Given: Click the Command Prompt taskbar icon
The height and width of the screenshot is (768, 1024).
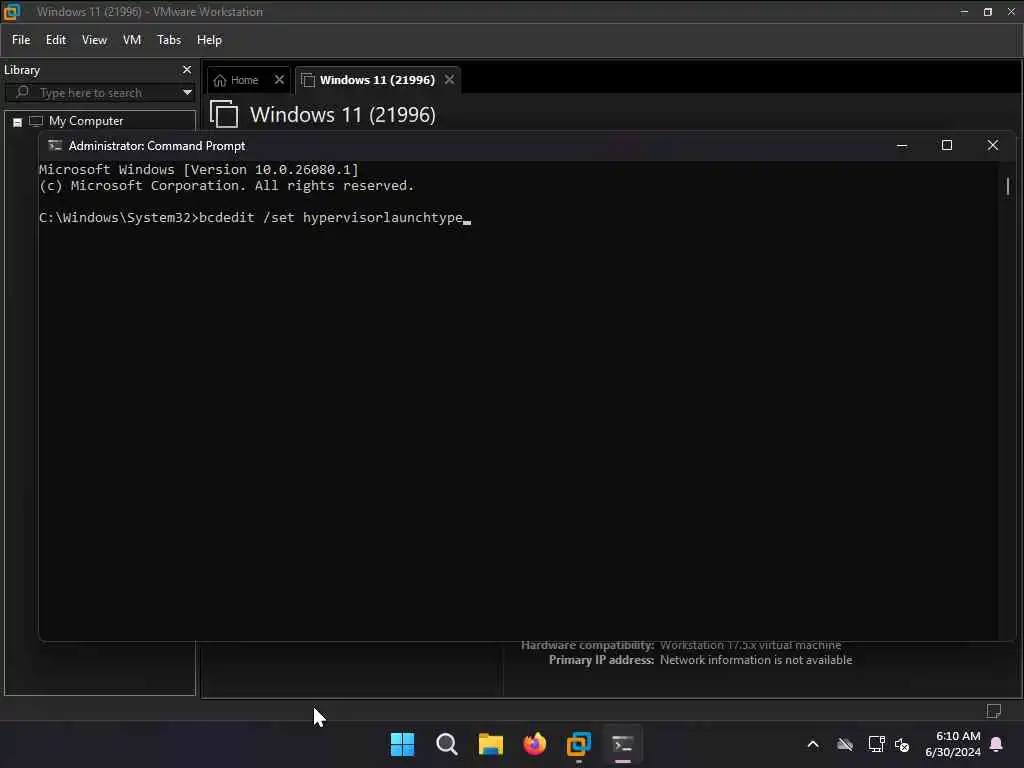Looking at the screenshot, I should click(623, 744).
